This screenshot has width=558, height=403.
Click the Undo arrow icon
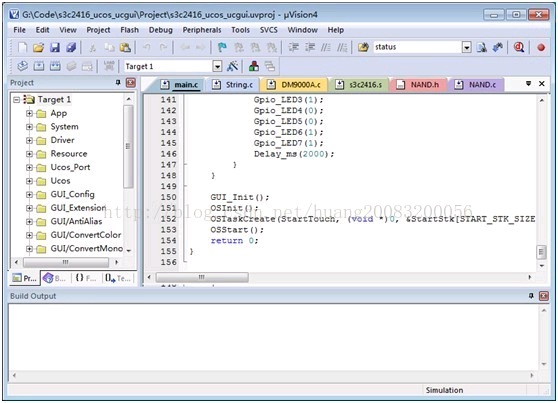tap(147, 47)
